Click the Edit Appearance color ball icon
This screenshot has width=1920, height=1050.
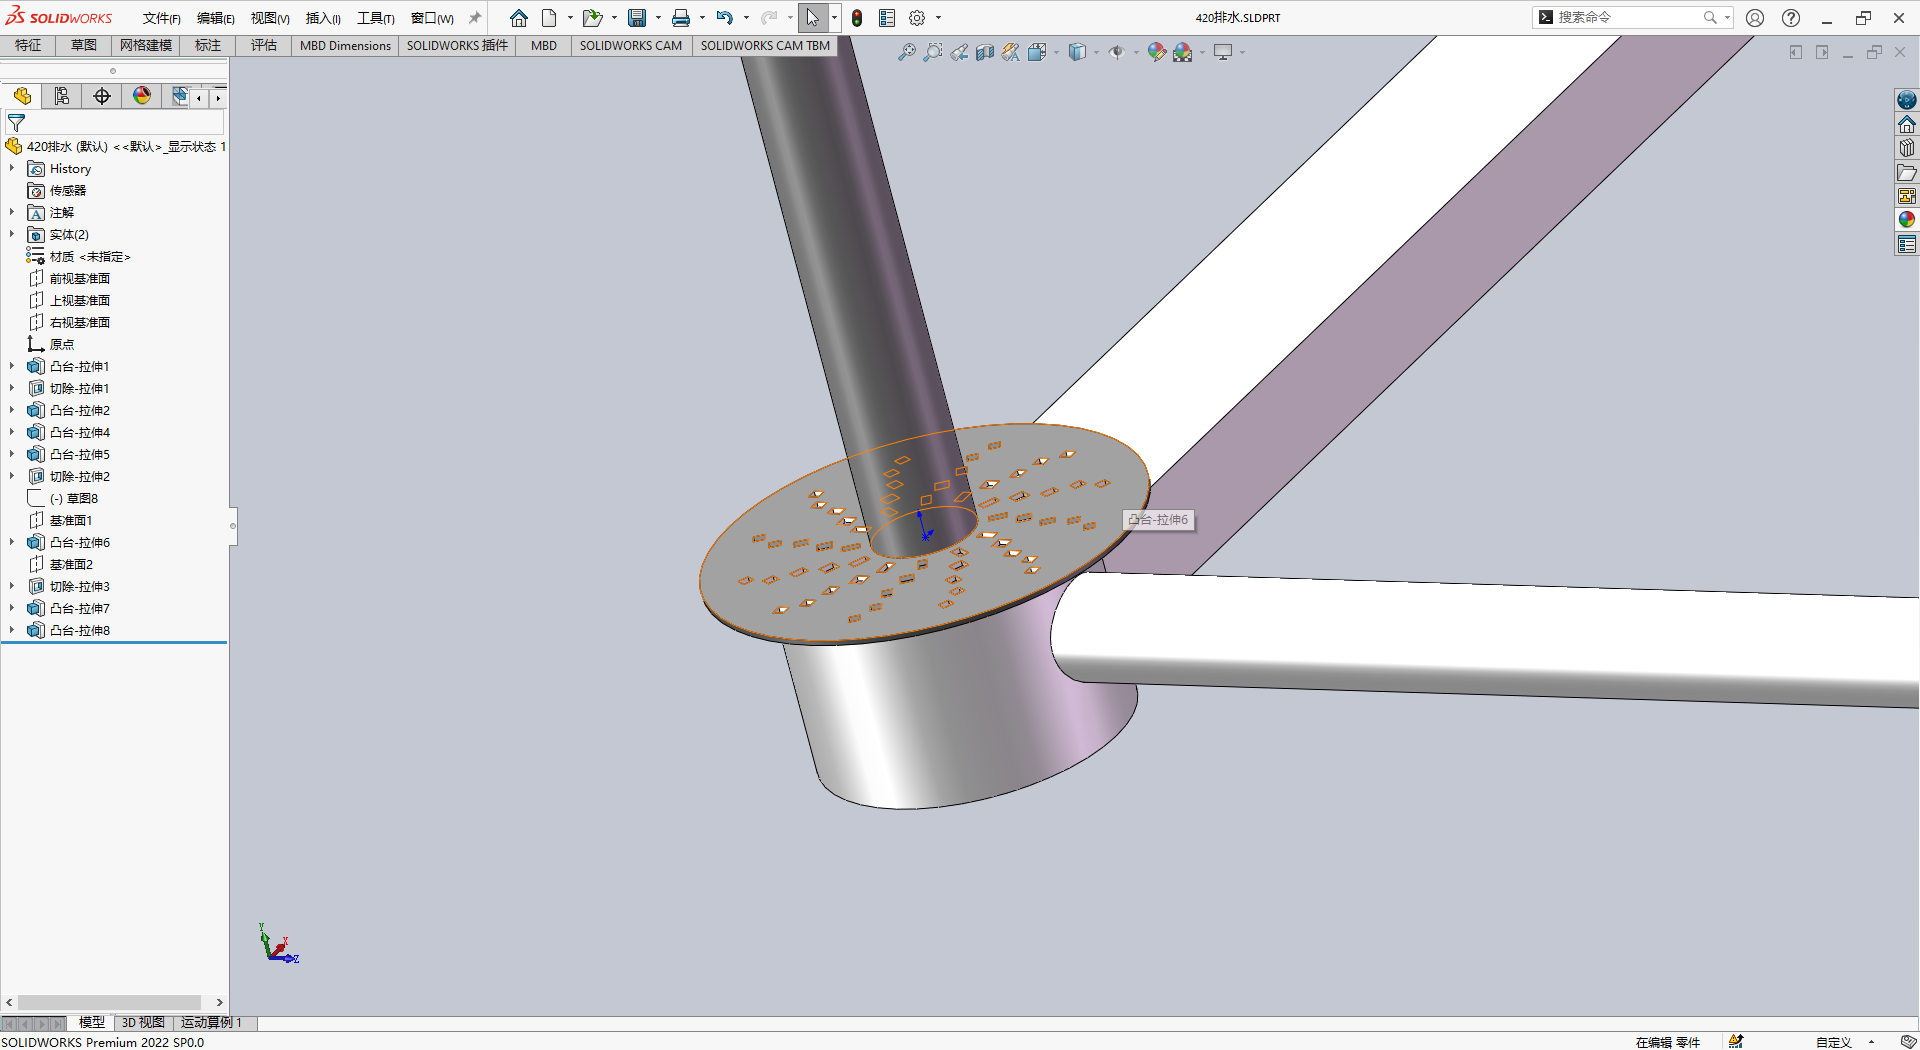coord(1156,52)
